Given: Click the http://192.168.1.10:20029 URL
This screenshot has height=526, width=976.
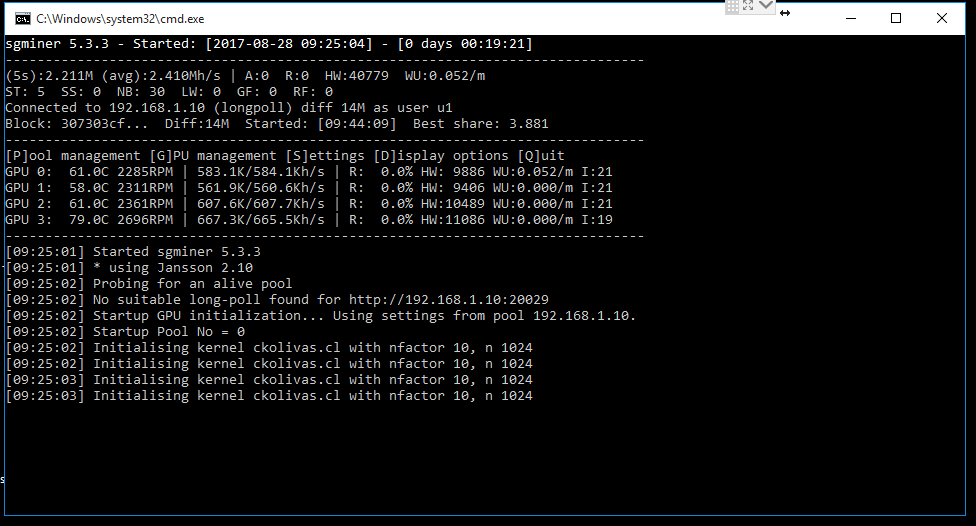Looking at the screenshot, I should pyautogui.click(x=449, y=300).
